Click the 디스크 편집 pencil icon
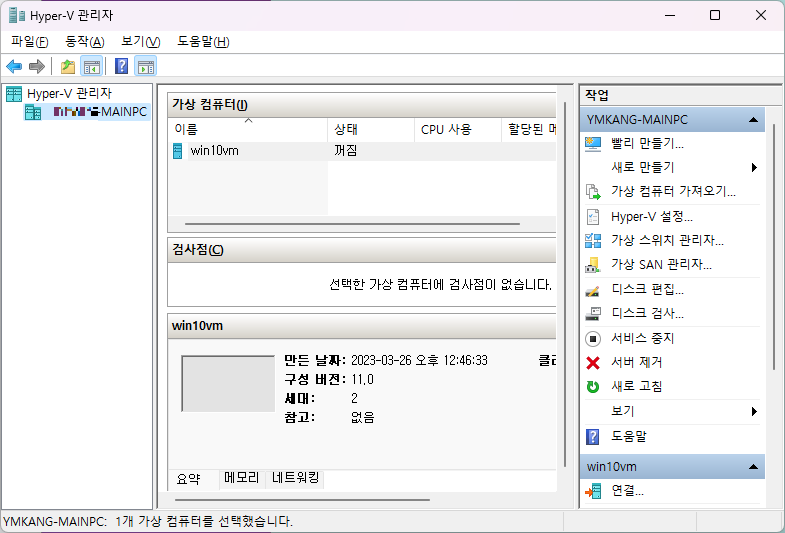785x533 pixels. tap(592, 290)
